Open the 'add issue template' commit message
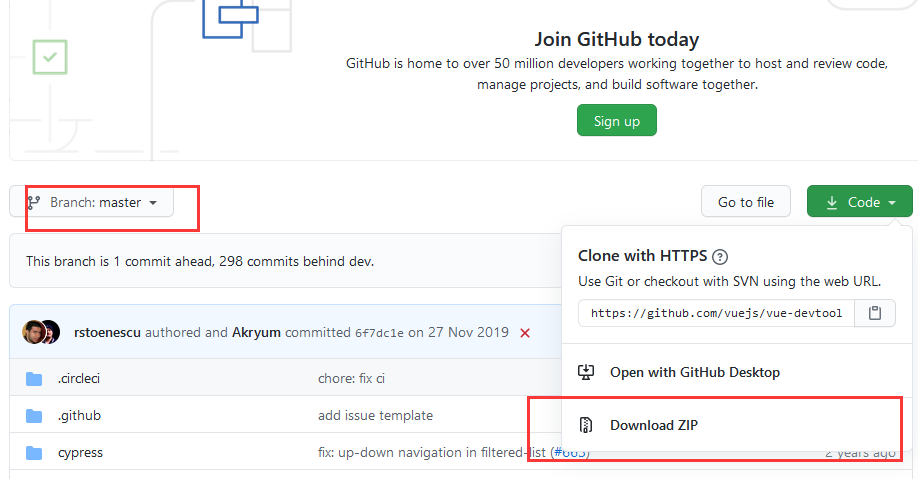Image resolution: width=918 pixels, height=479 pixels. 375,415
